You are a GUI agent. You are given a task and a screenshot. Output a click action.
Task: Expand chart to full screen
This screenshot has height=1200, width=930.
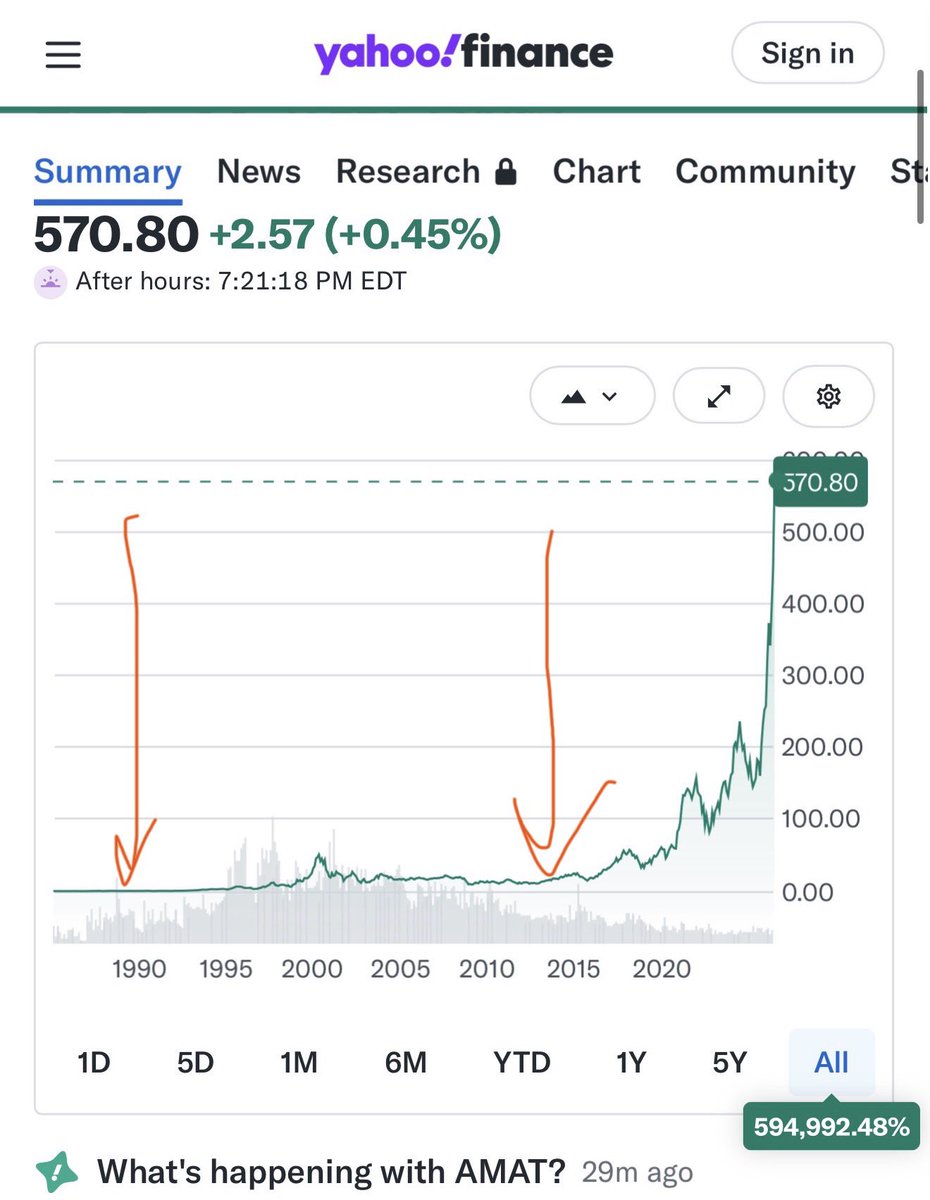click(x=719, y=397)
